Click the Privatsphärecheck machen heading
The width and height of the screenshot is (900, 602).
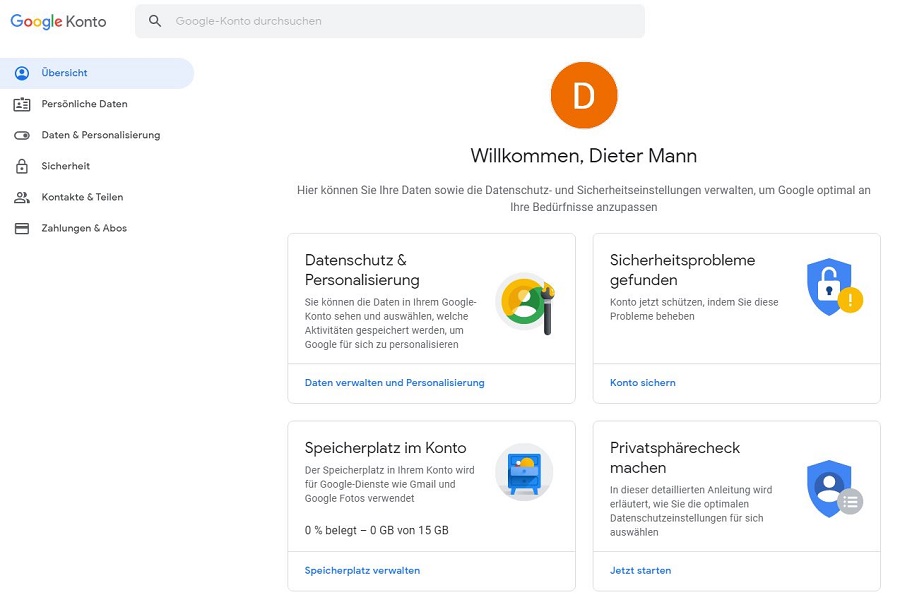click(675, 457)
